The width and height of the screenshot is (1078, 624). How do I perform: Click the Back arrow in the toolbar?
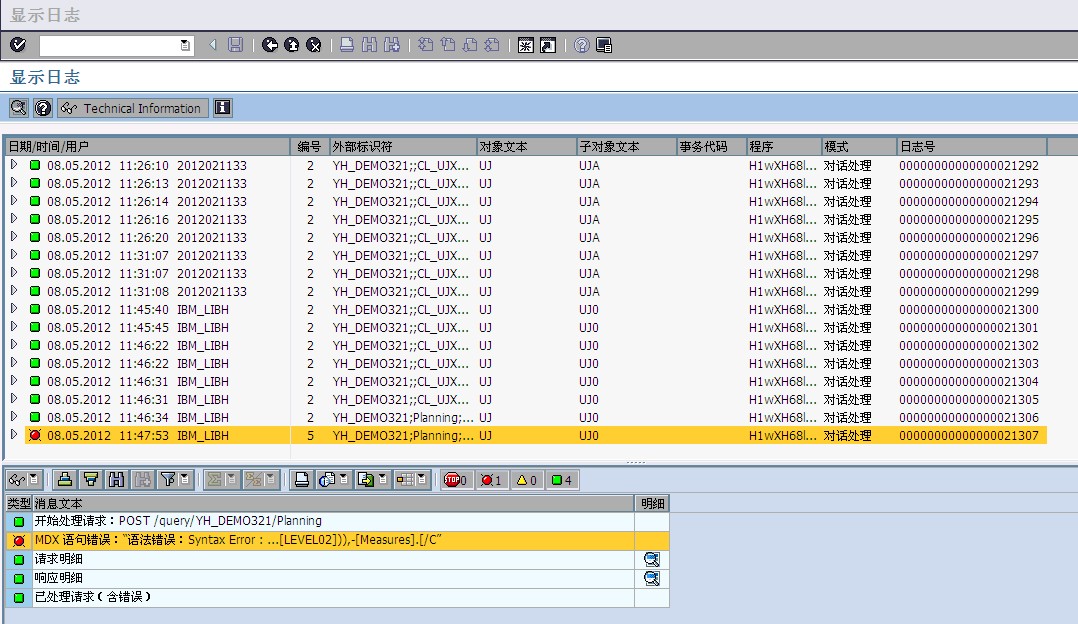(270, 45)
